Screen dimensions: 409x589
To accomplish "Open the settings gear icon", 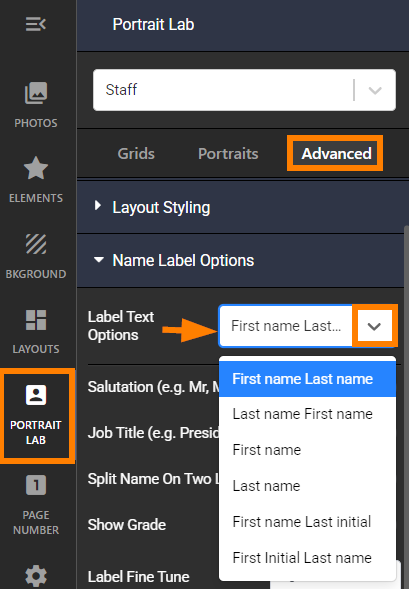I will click(x=36, y=576).
